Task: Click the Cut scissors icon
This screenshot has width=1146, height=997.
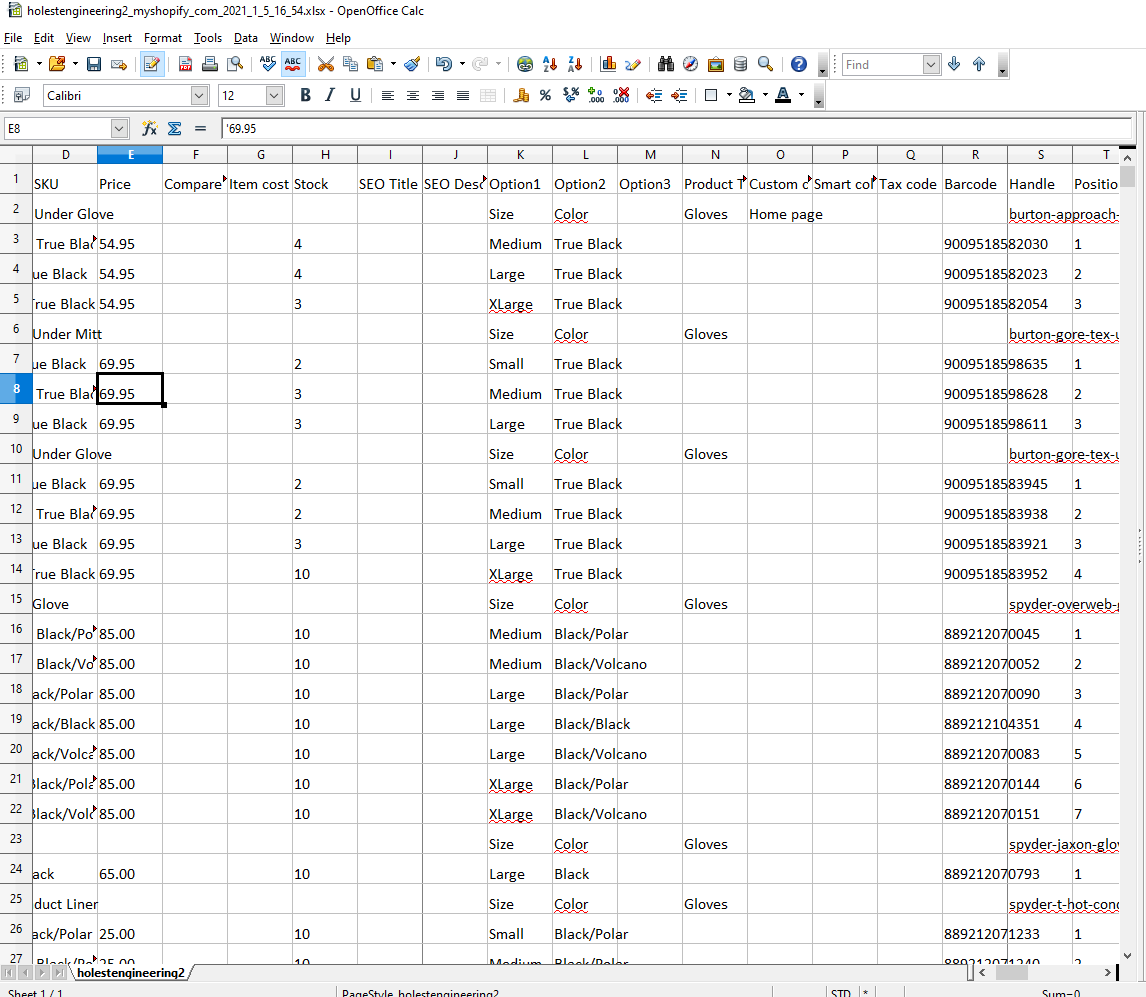Action: coord(325,64)
